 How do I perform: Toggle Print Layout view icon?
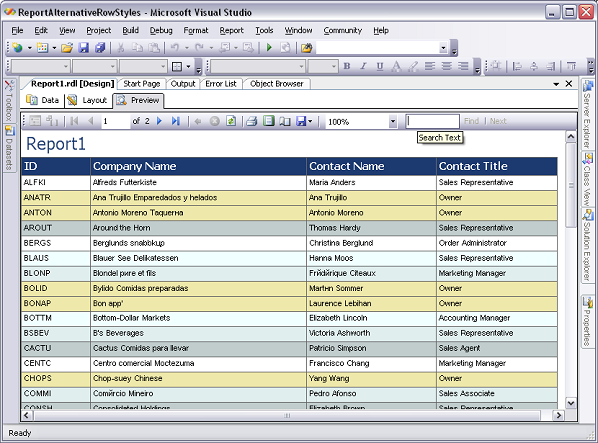point(269,121)
